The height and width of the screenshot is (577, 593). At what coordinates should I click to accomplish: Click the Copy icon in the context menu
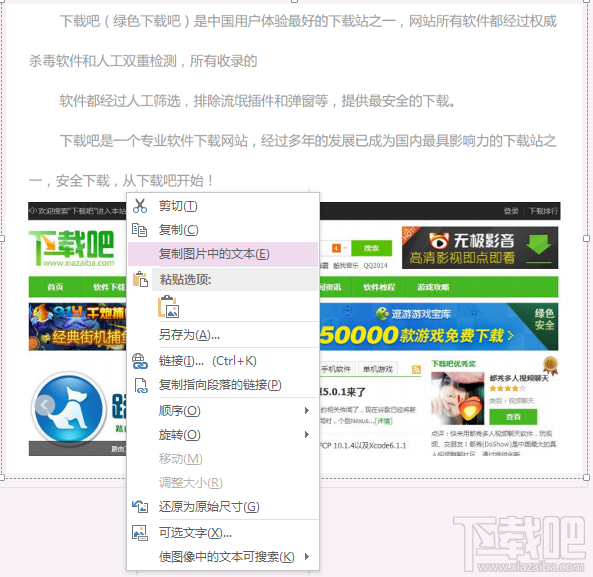click(x=140, y=230)
